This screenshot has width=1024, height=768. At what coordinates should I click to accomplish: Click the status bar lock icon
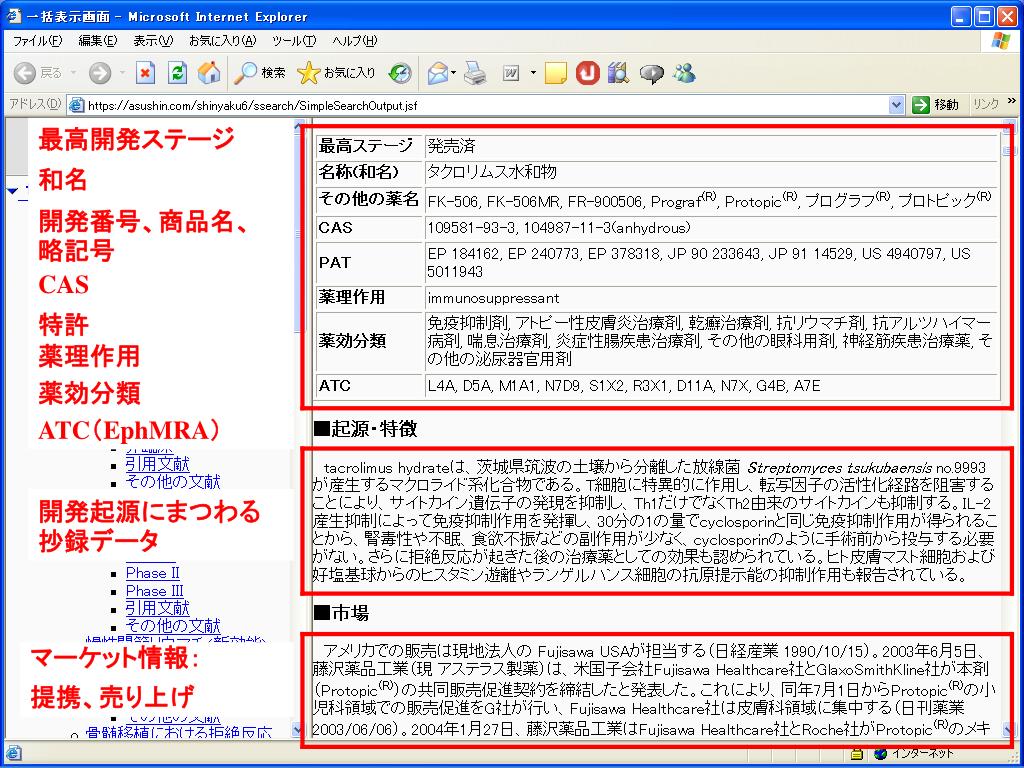pyautogui.click(x=857, y=754)
